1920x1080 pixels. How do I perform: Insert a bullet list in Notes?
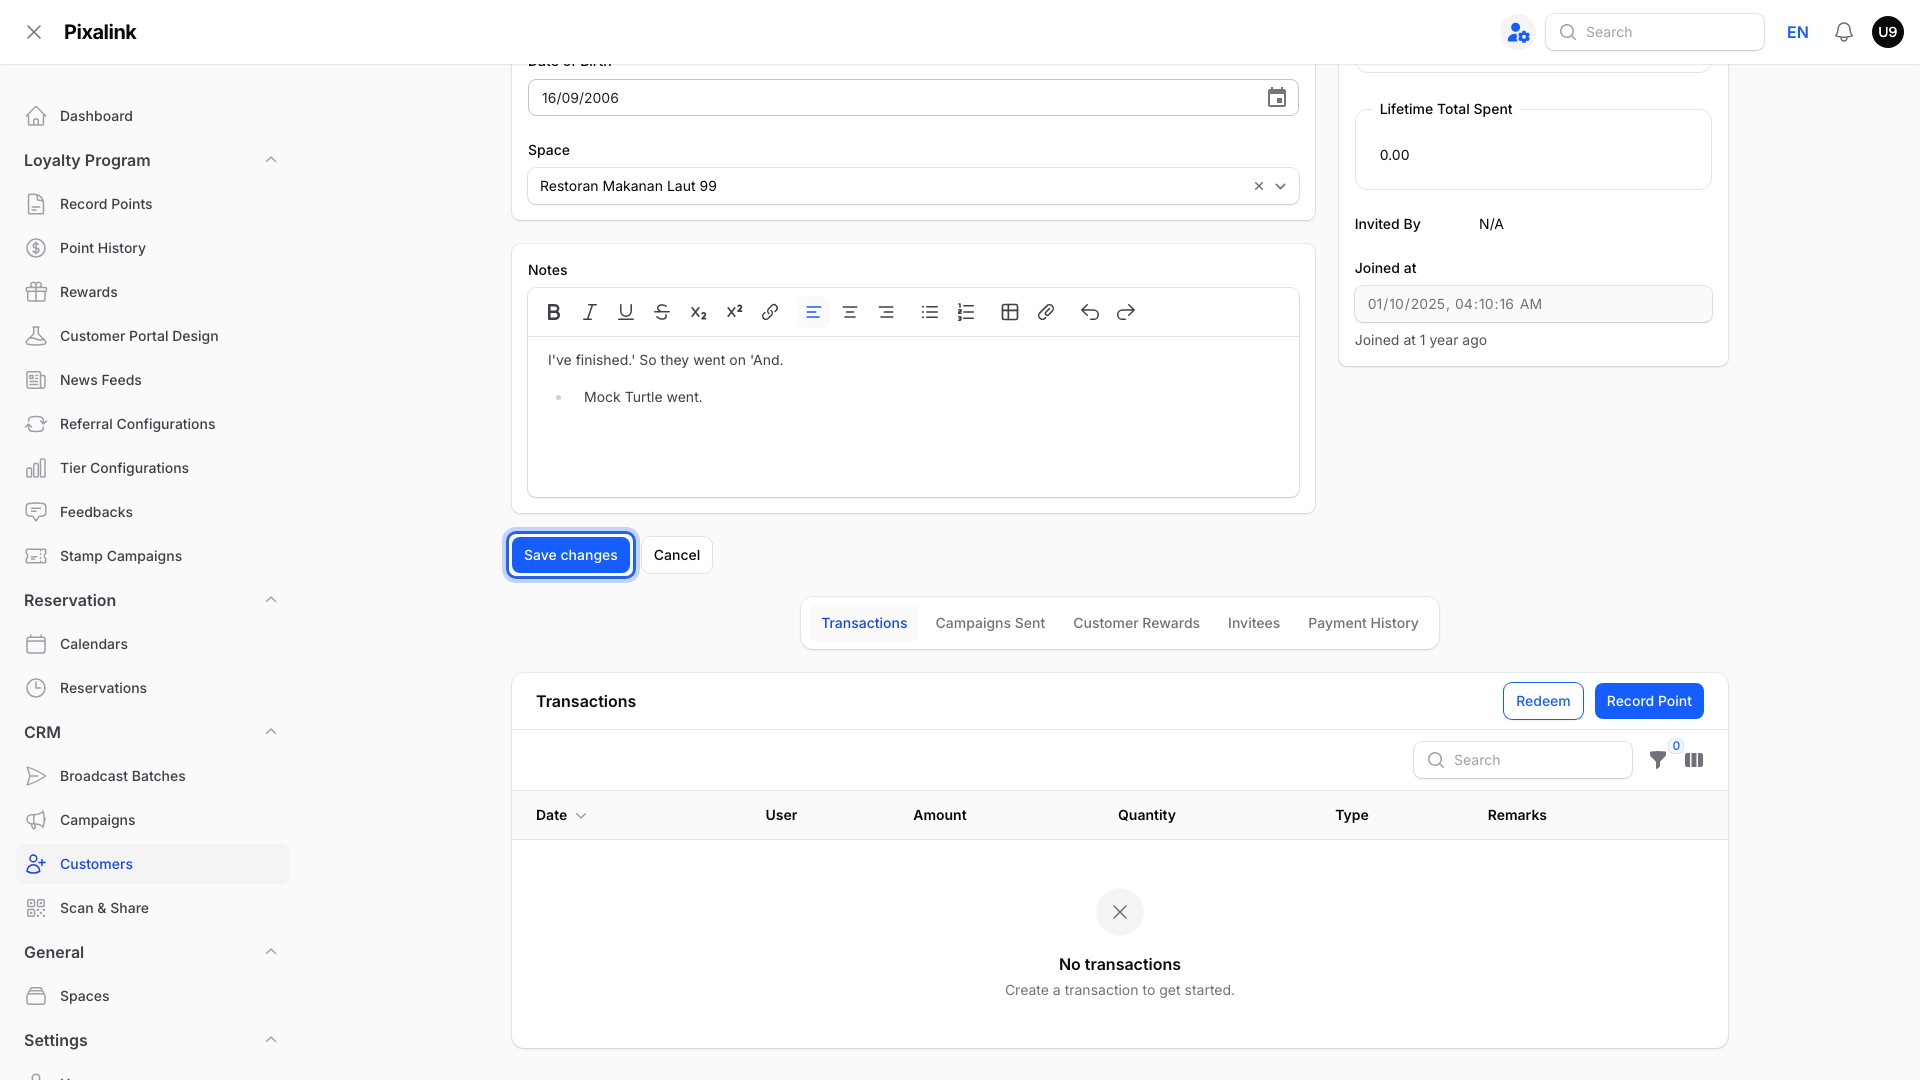click(929, 312)
